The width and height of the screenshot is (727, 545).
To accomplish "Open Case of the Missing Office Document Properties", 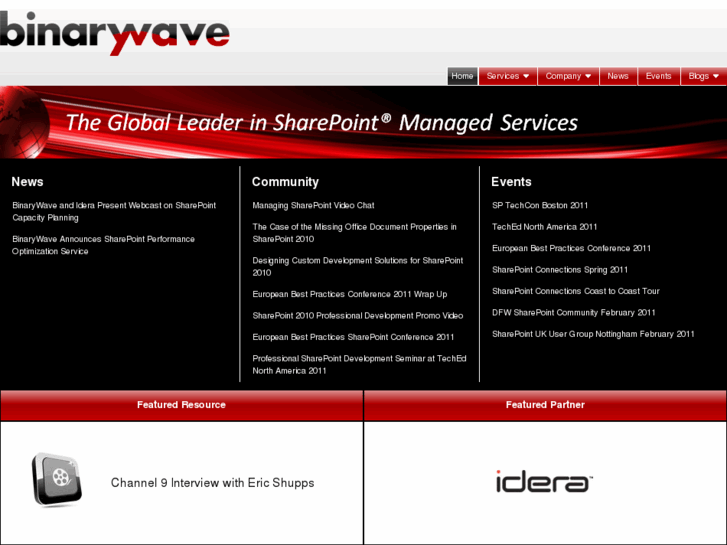I will [355, 233].
